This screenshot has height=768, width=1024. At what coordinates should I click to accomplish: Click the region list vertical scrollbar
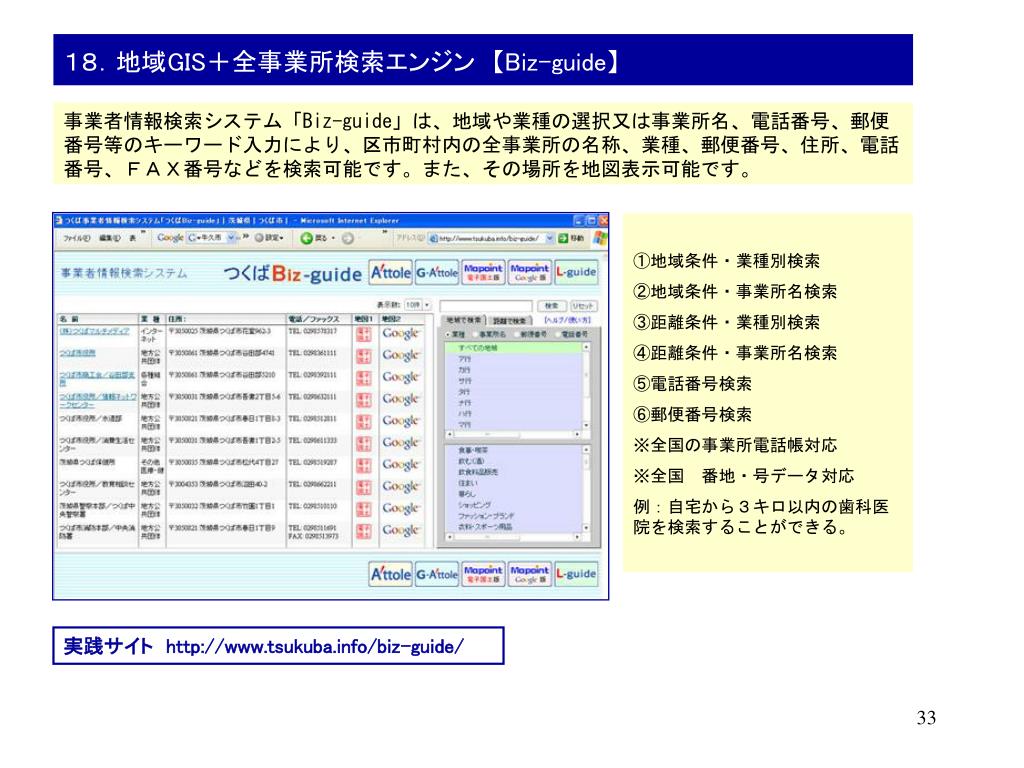pyautogui.click(x=586, y=386)
